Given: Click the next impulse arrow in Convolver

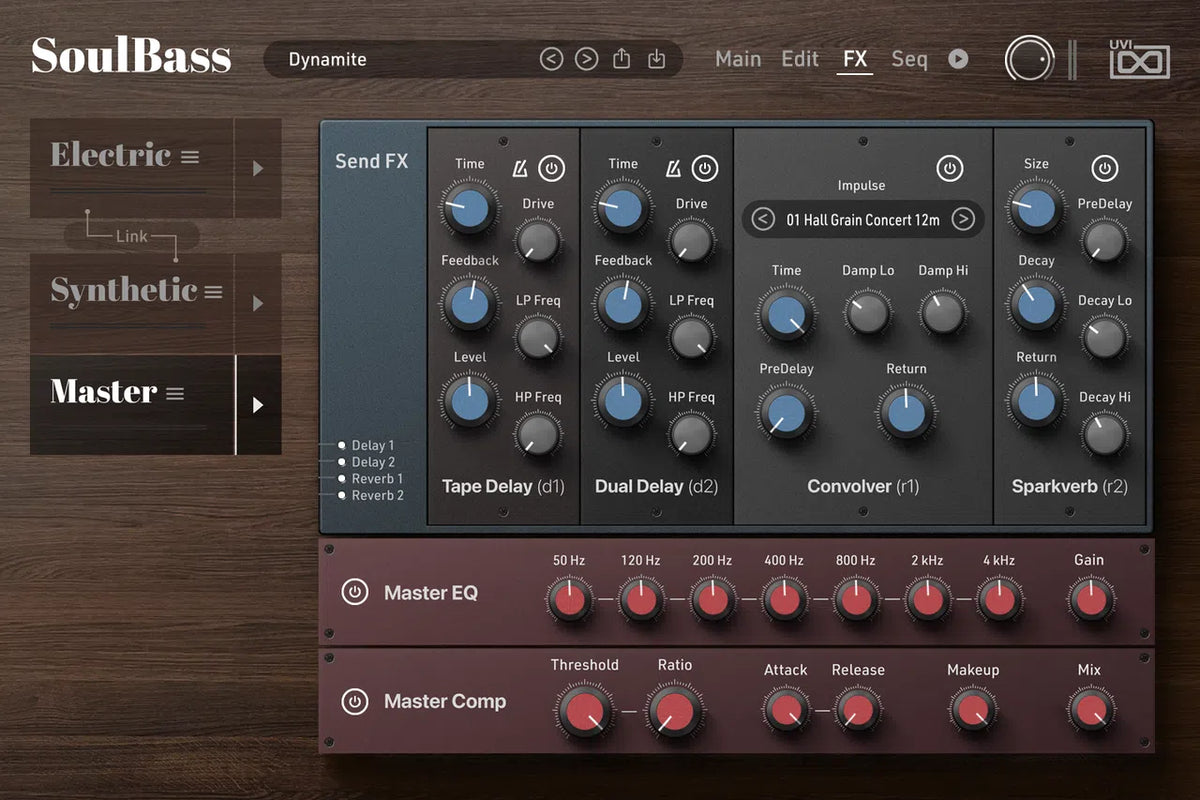Looking at the screenshot, I should click(963, 219).
